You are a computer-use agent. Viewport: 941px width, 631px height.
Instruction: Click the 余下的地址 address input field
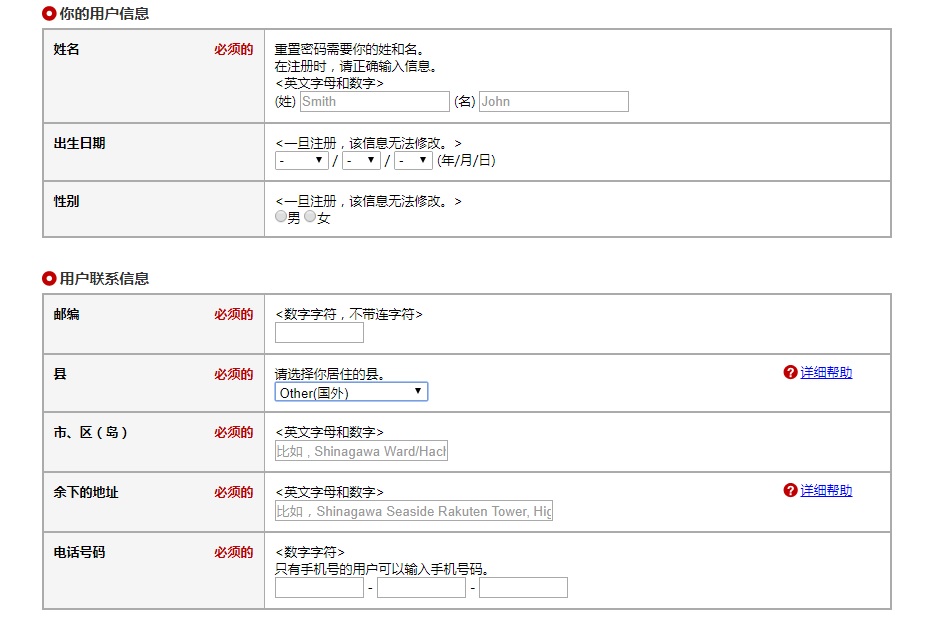point(413,512)
